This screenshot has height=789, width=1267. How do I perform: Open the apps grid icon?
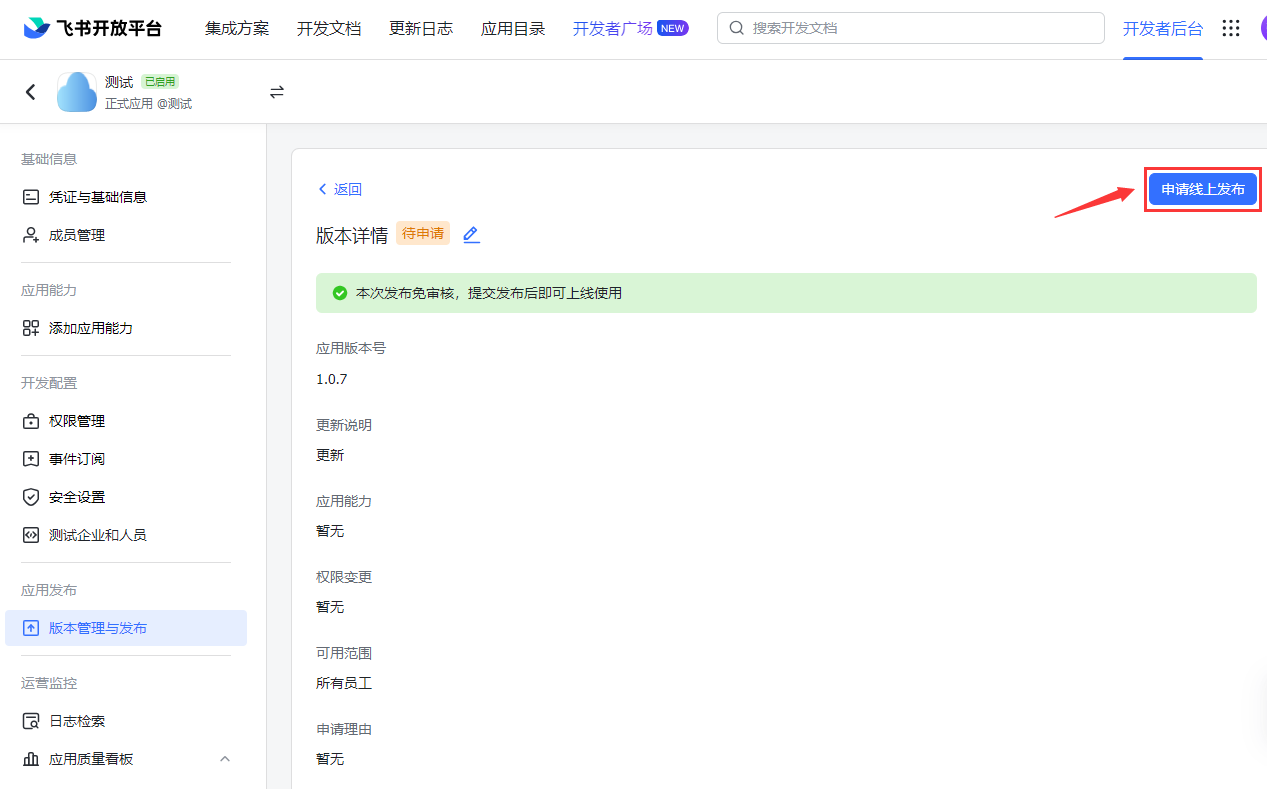[1231, 28]
